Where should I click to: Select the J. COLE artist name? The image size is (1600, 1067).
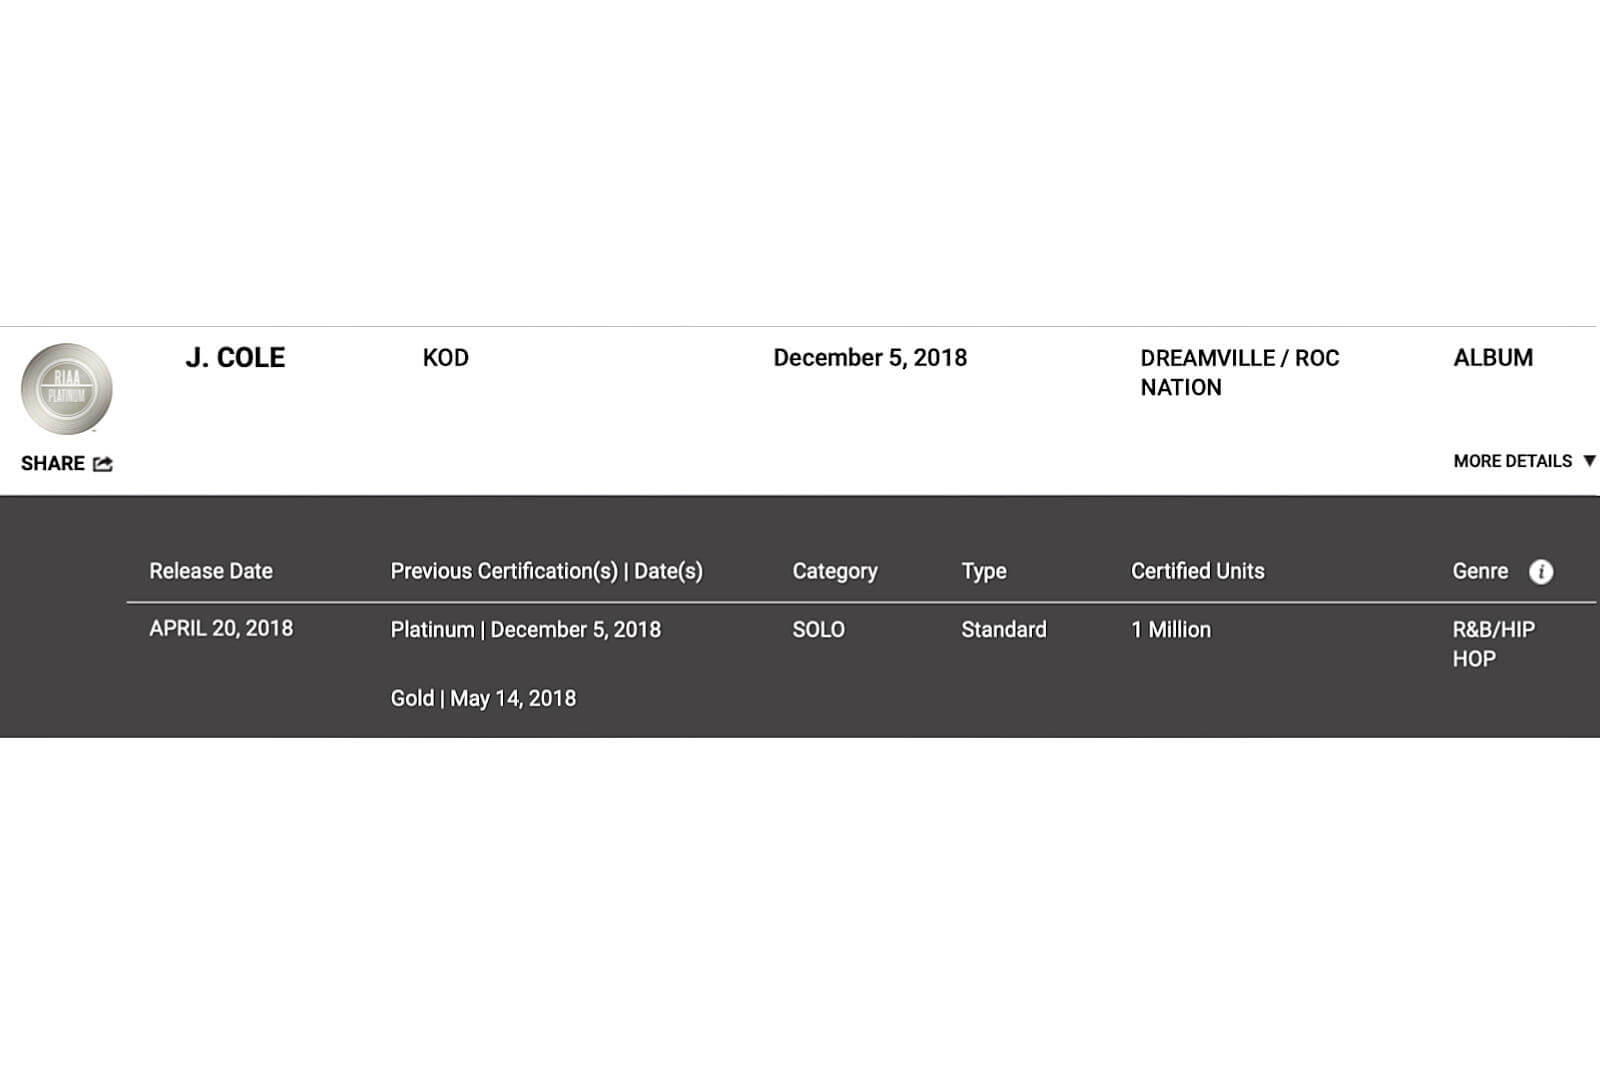coord(235,358)
